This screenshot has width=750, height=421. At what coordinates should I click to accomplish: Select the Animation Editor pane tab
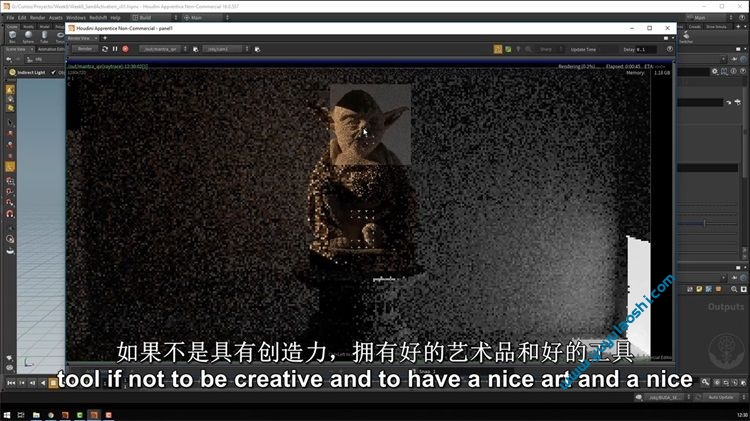tap(50, 49)
